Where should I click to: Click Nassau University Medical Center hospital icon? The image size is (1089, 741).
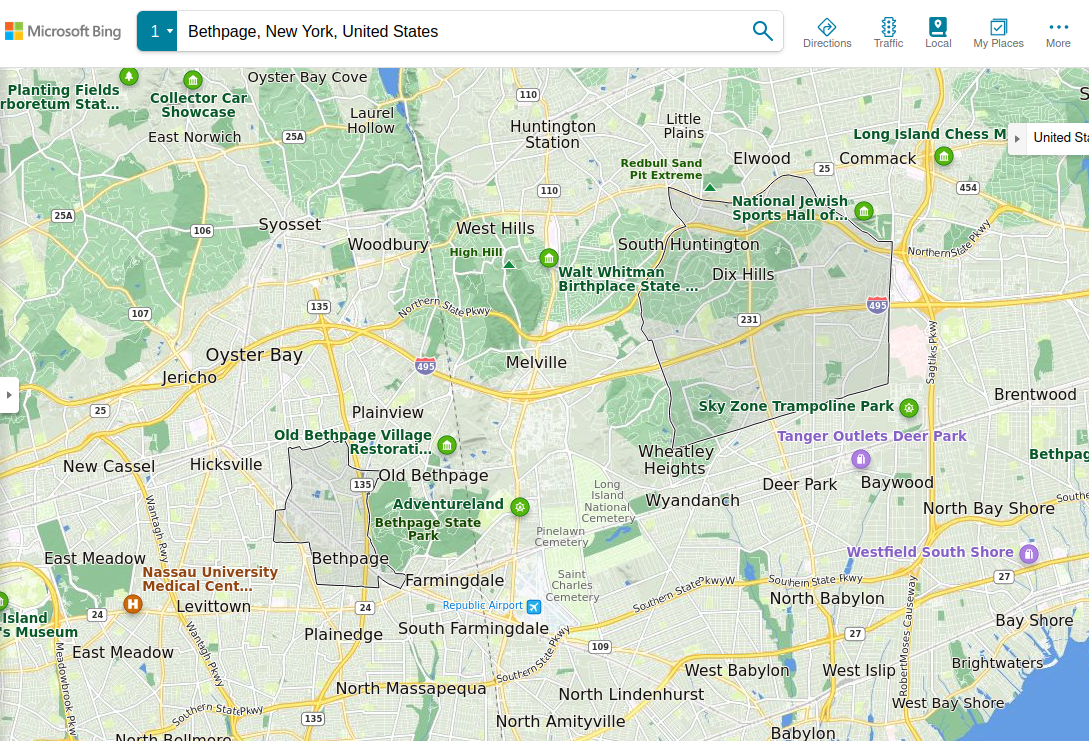pyautogui.click(x=133, y=603)
